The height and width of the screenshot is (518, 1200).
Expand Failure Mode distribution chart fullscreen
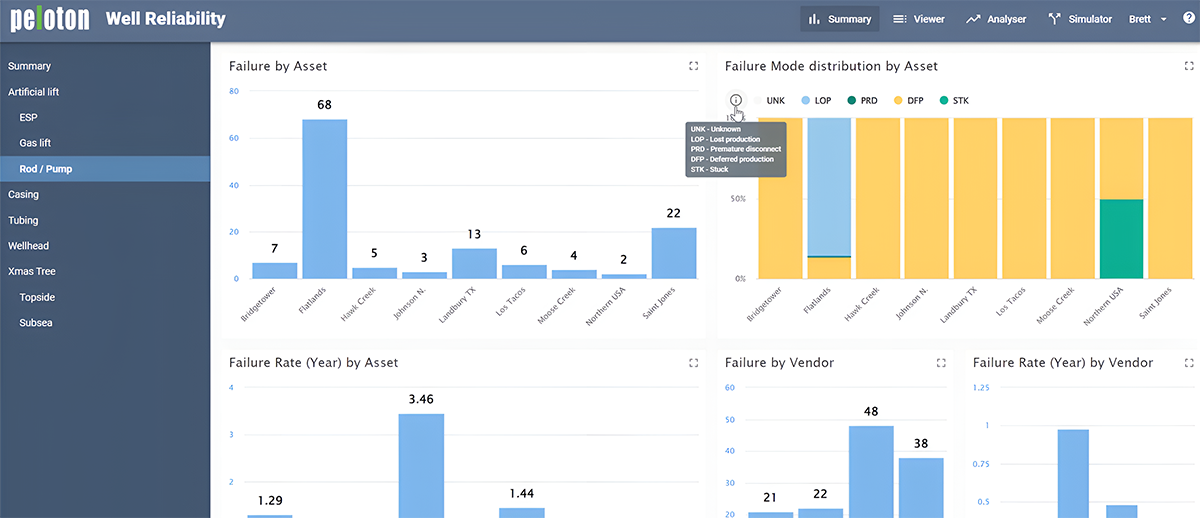pyautogui.click(x=1187, y=66)
